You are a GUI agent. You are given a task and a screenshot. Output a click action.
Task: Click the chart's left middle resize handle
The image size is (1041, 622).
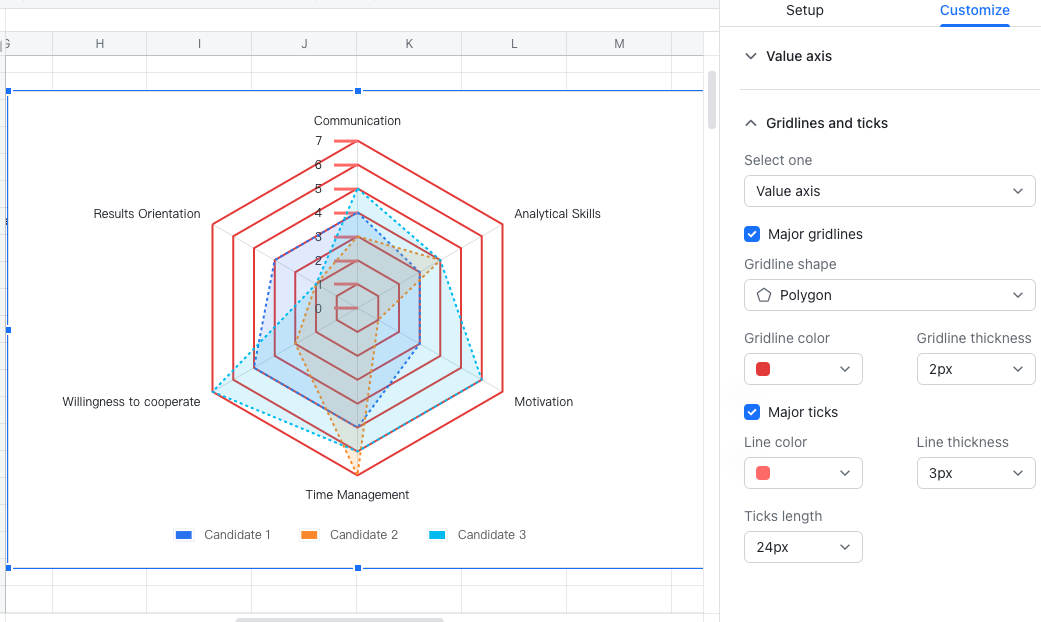[8, 329]
